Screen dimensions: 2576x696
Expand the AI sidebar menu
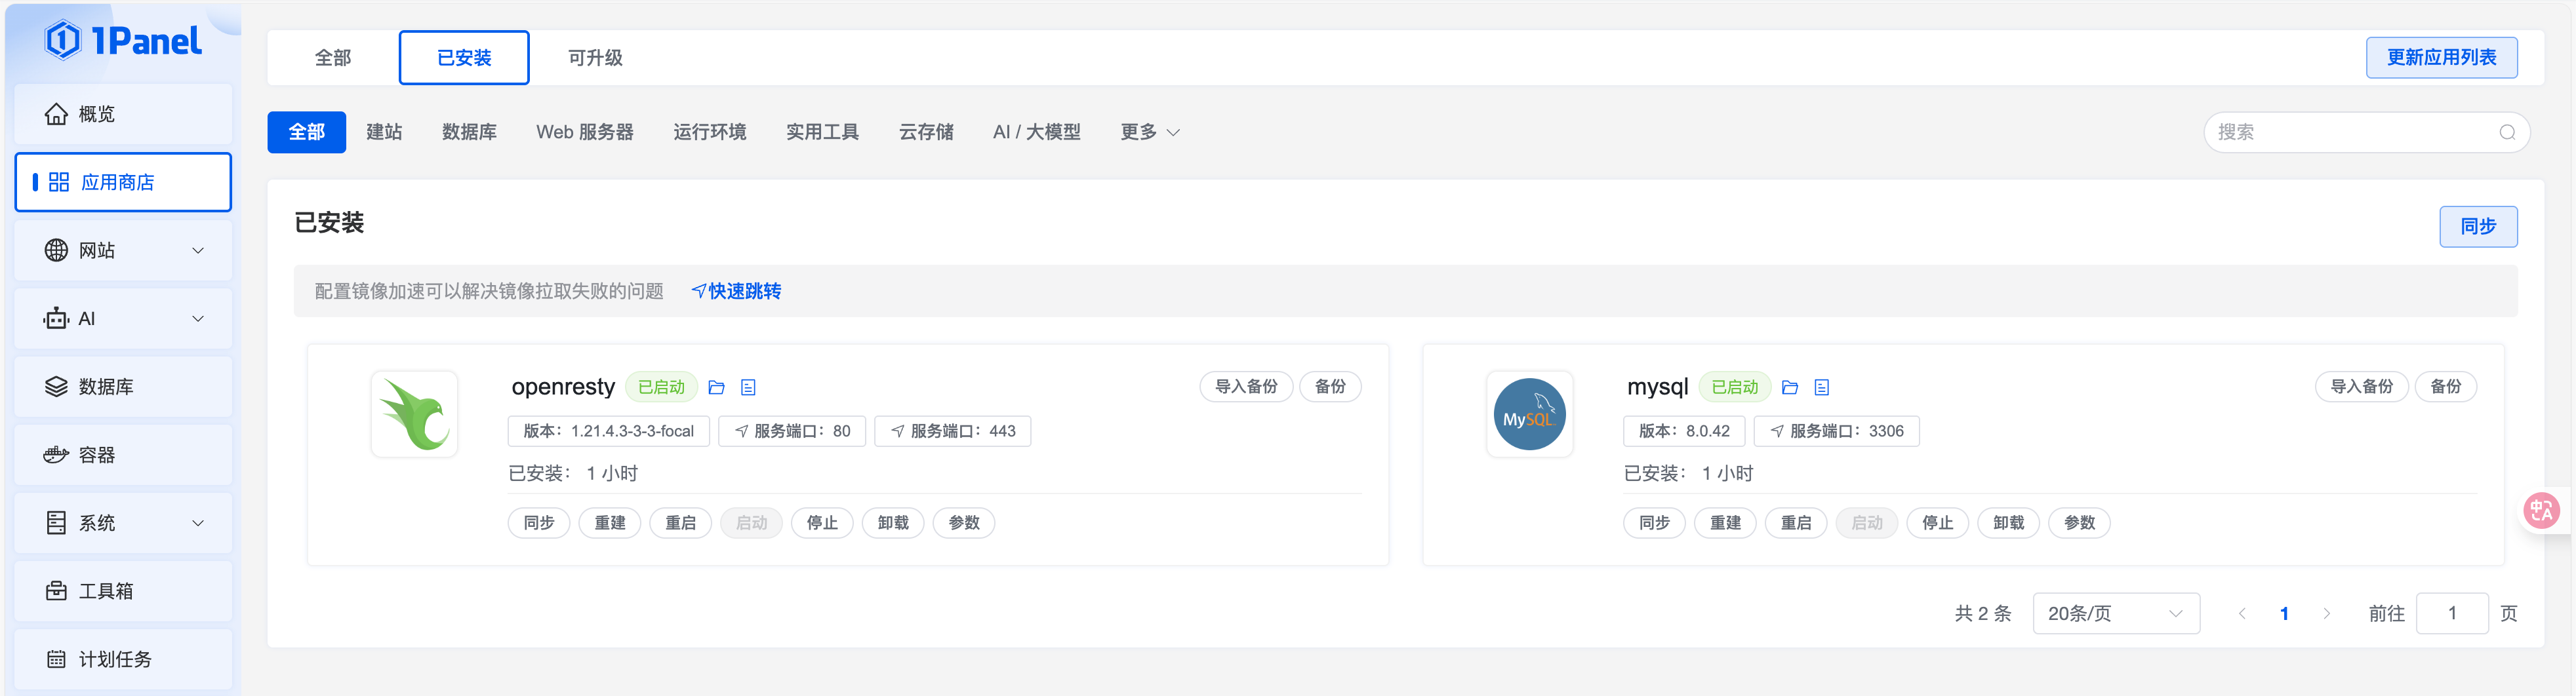(x=123, y=318)
